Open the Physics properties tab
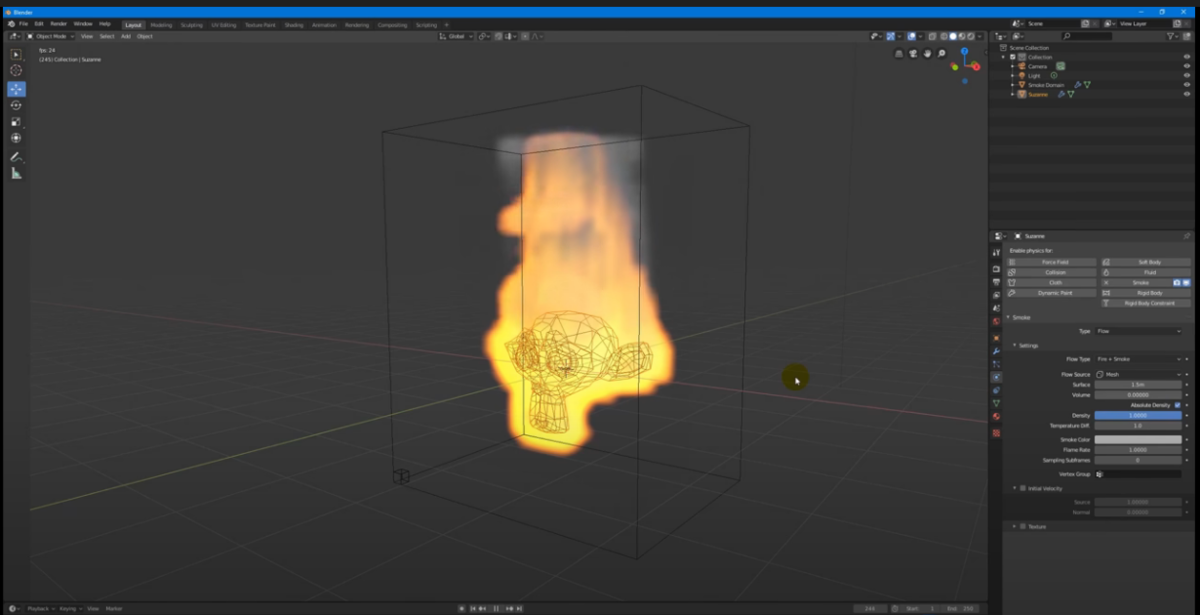The height and width of the screenshot is (615, 1200). (x=996, y=377)
